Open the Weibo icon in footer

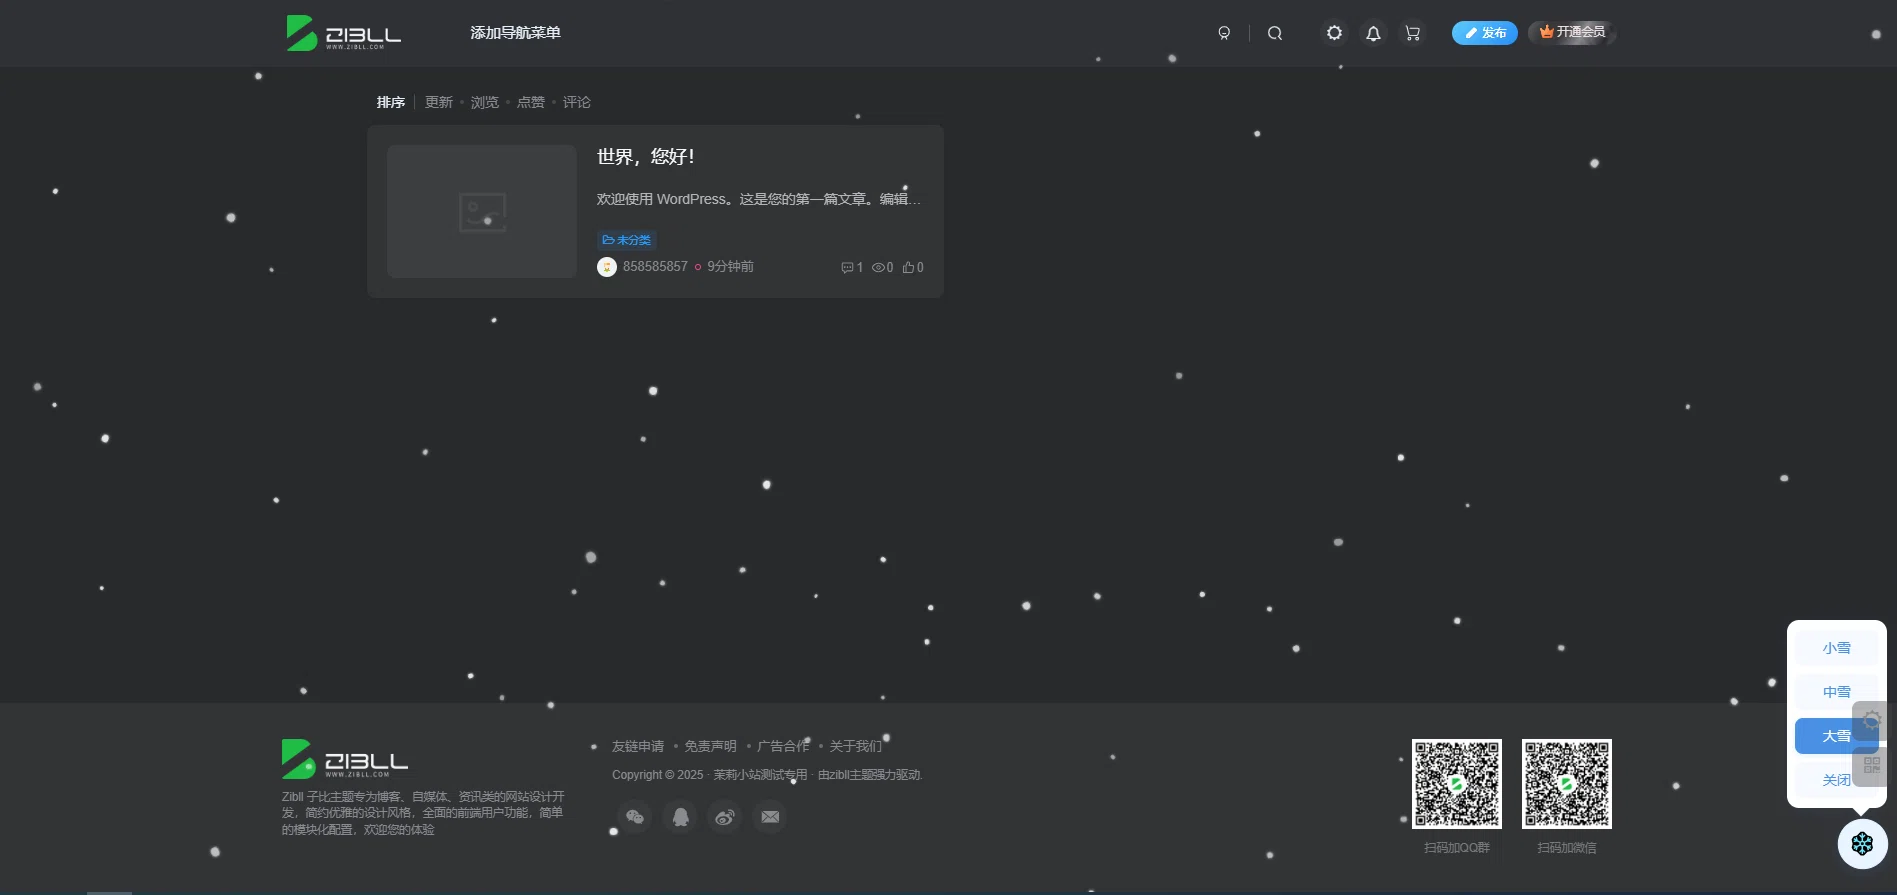click(725, 817)
